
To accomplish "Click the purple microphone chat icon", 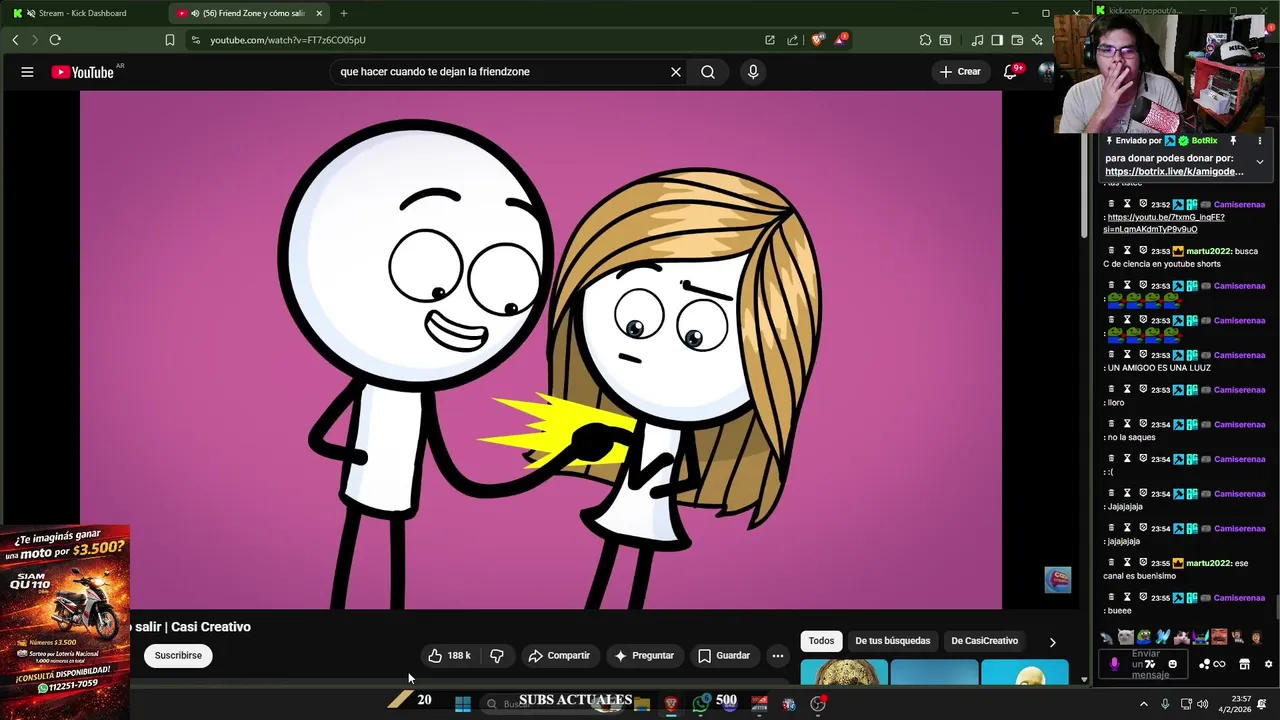I will (1114, 664).
